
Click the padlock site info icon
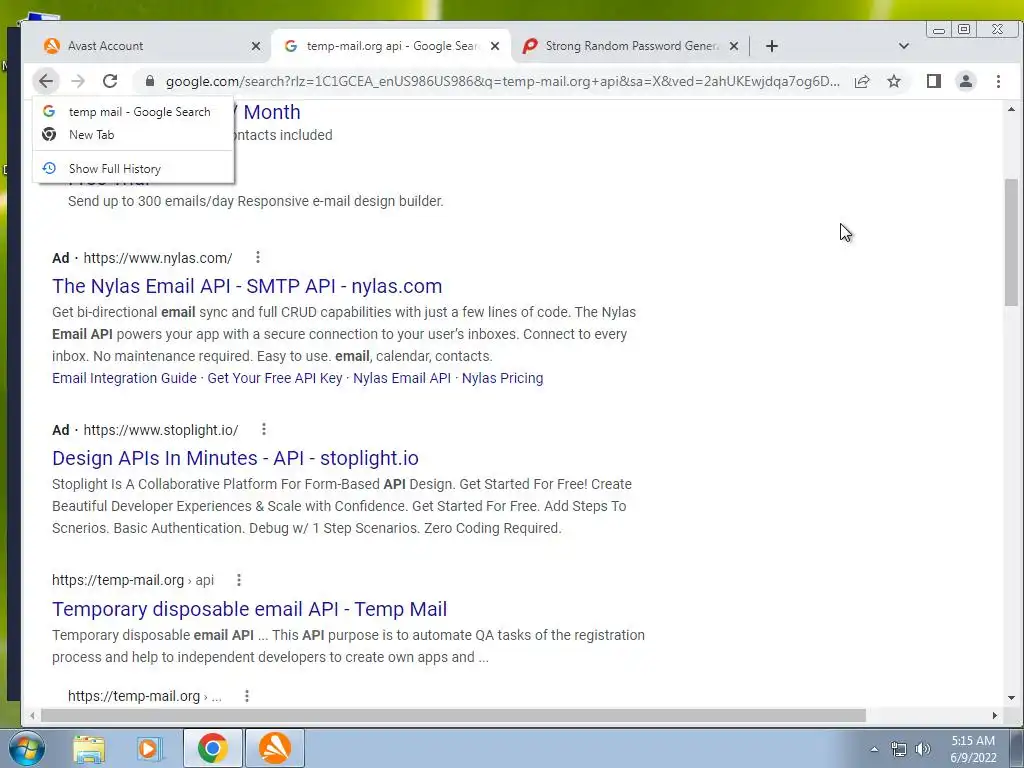pyautogui.click(x=150, y=81)
